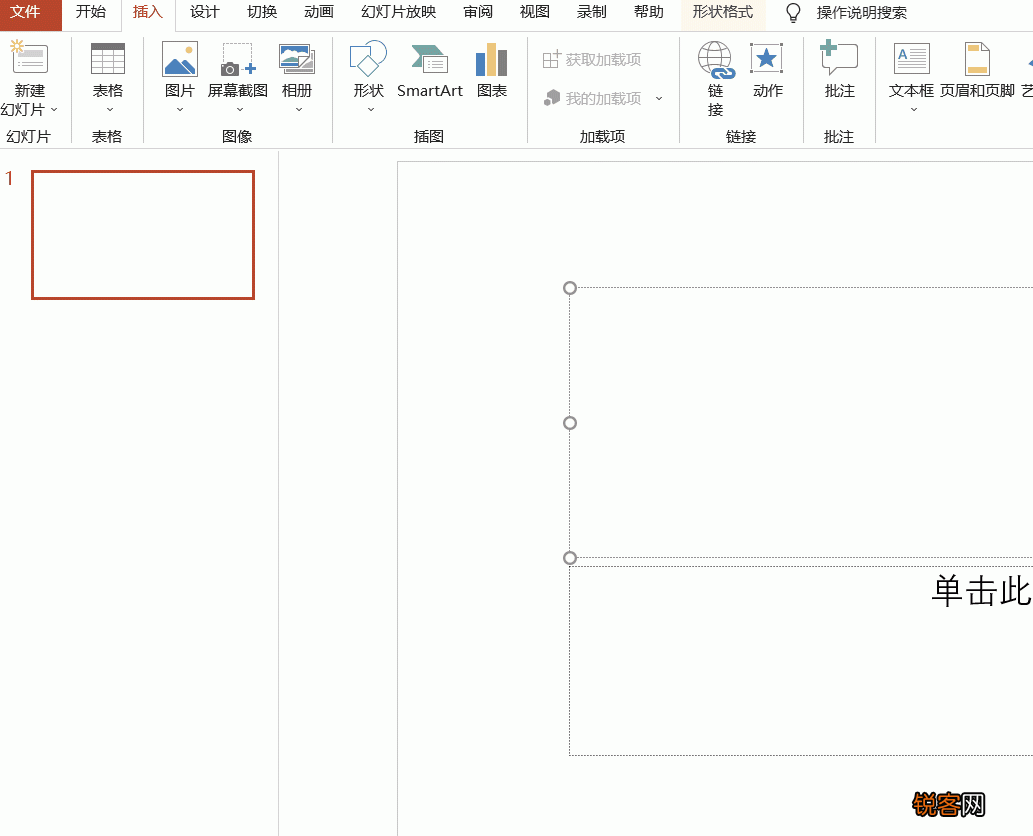1033x836 pixels.
Task: Click the 链接 hyperlink icon
Action: [715, 59]
